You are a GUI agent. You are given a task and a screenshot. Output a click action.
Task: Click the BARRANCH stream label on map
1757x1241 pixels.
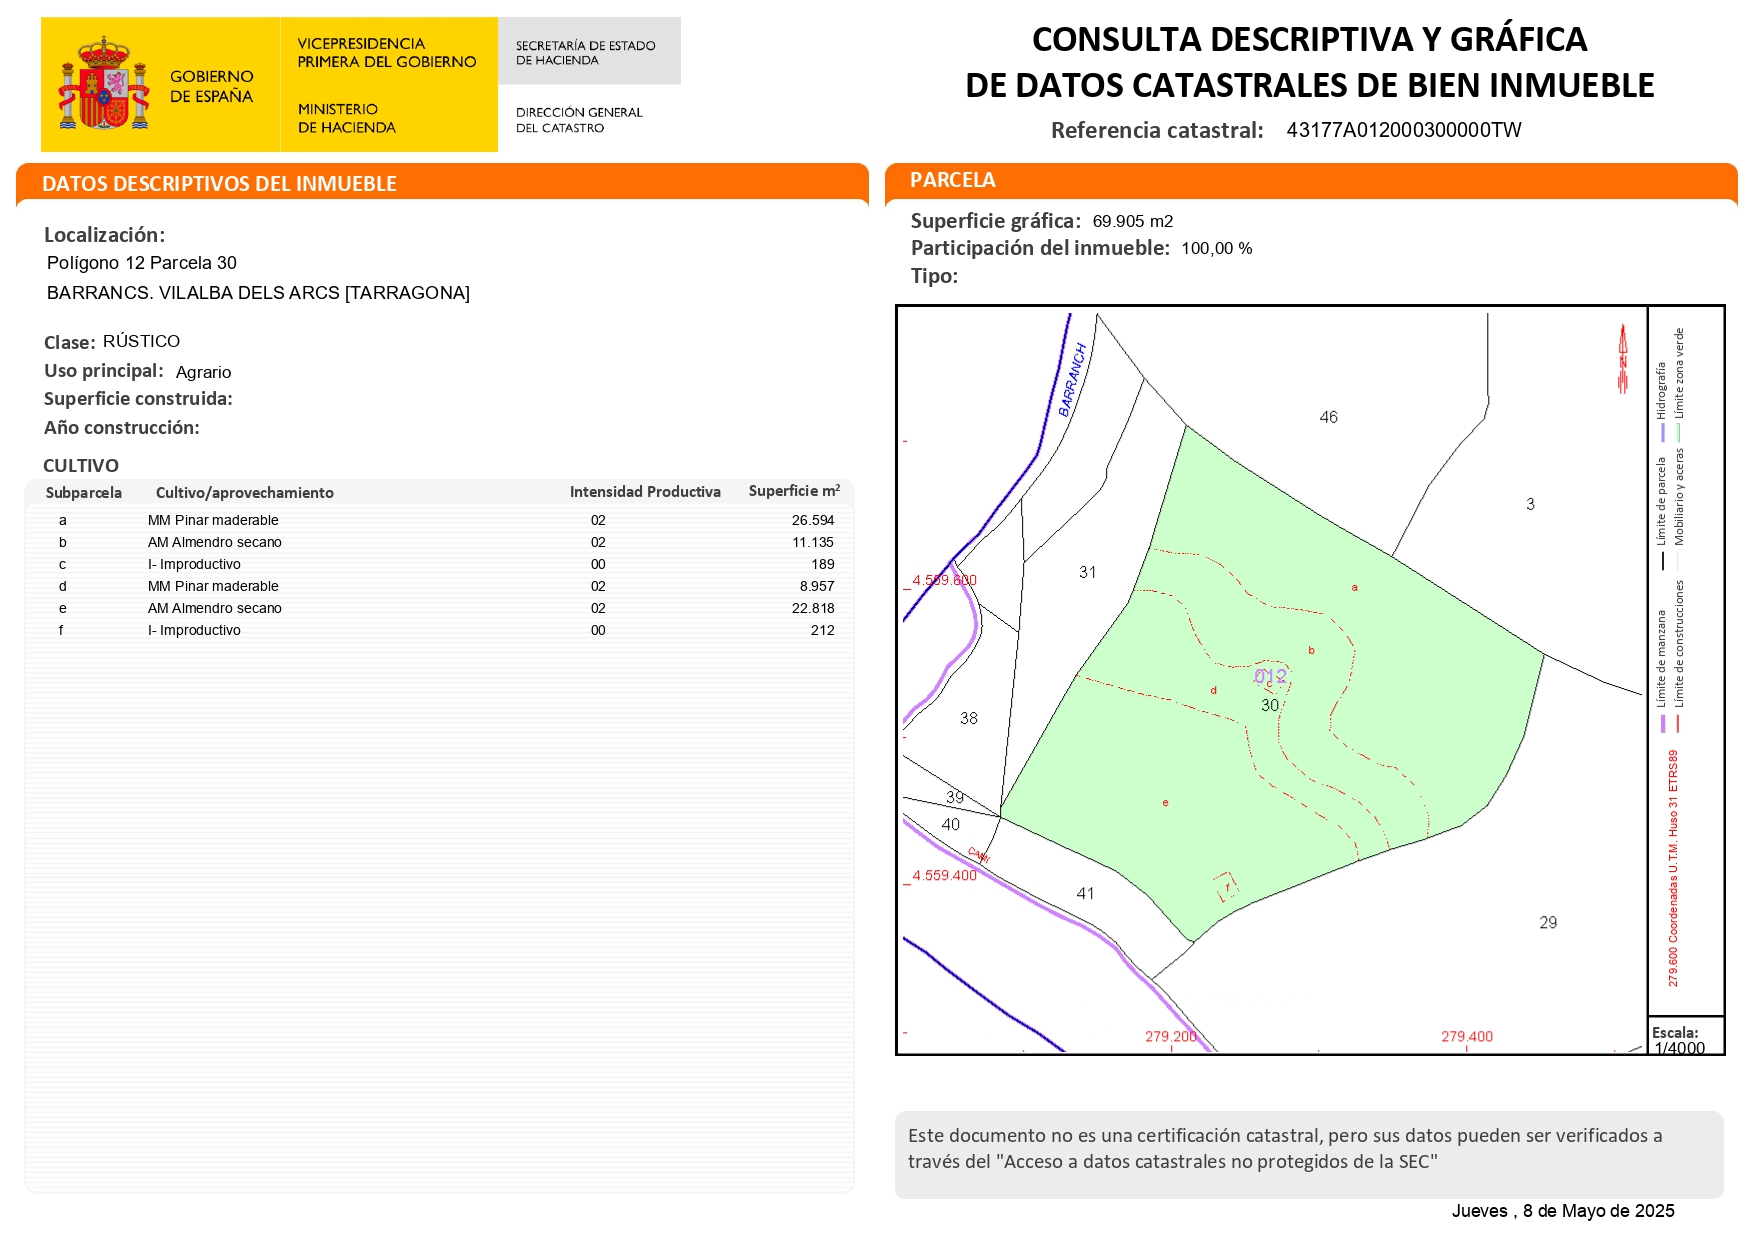[x=1072, y=380]
